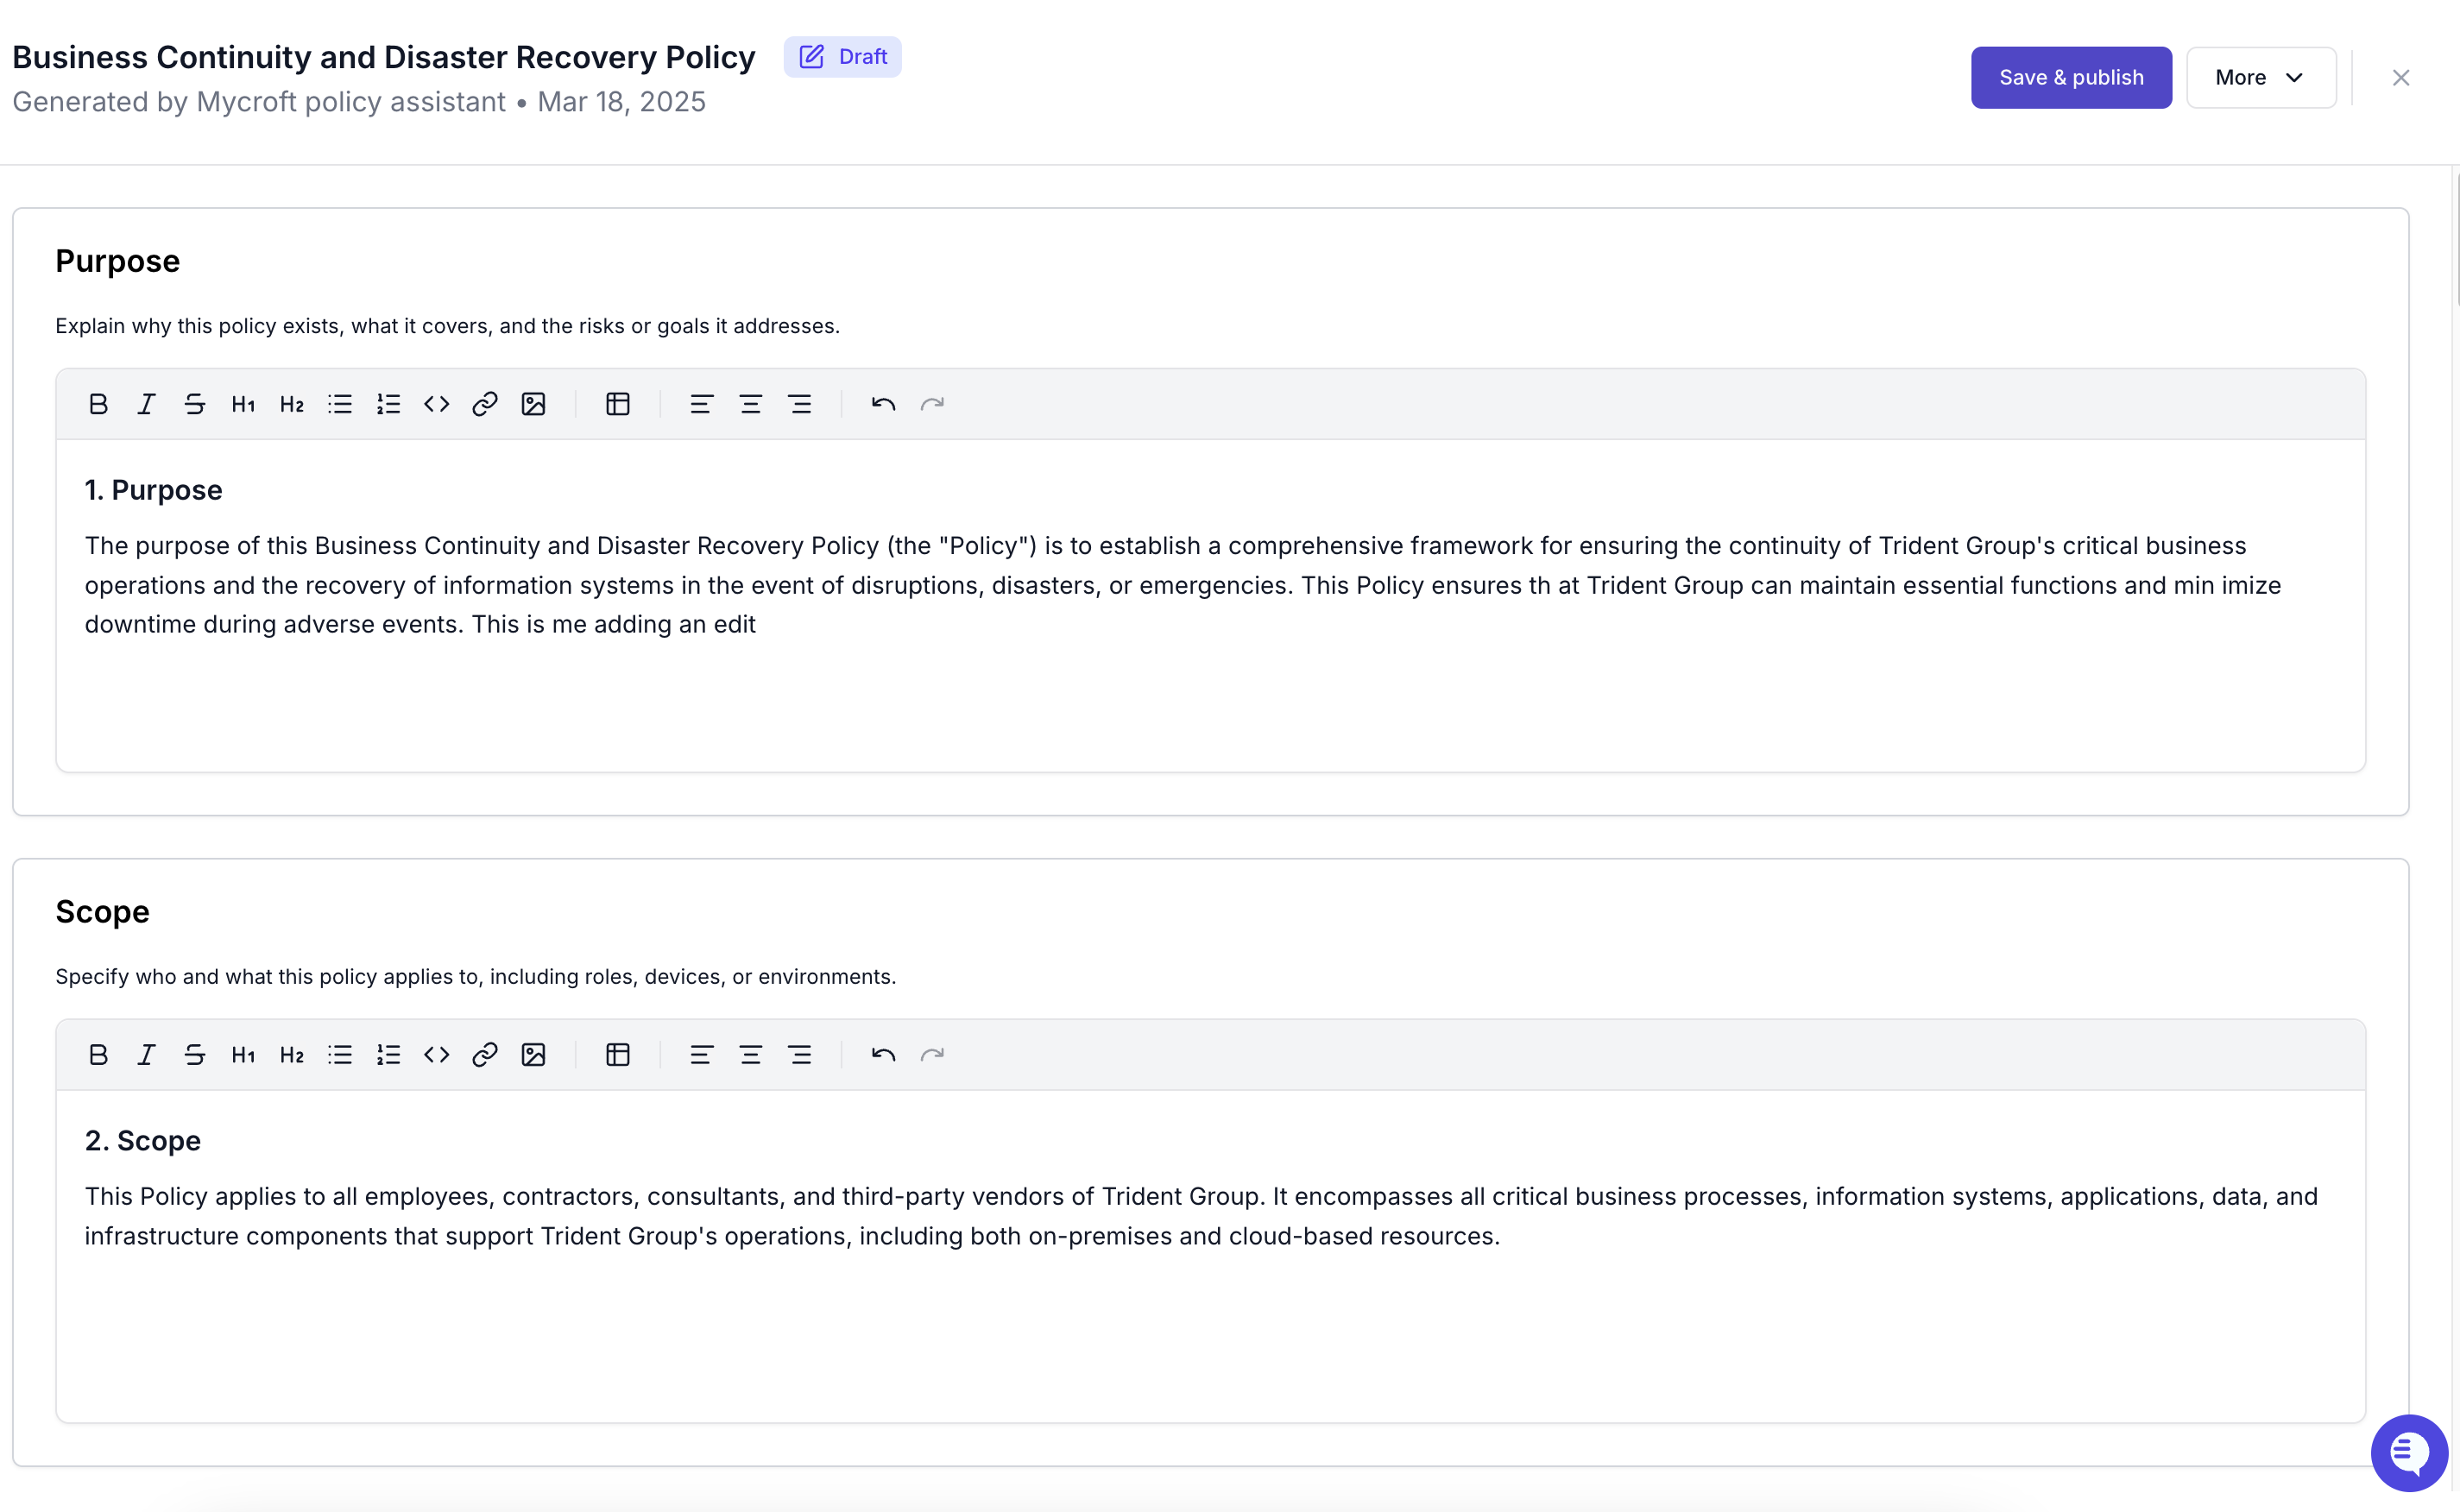Click the Mycroft policy assistant subtitle

point(358,102)
